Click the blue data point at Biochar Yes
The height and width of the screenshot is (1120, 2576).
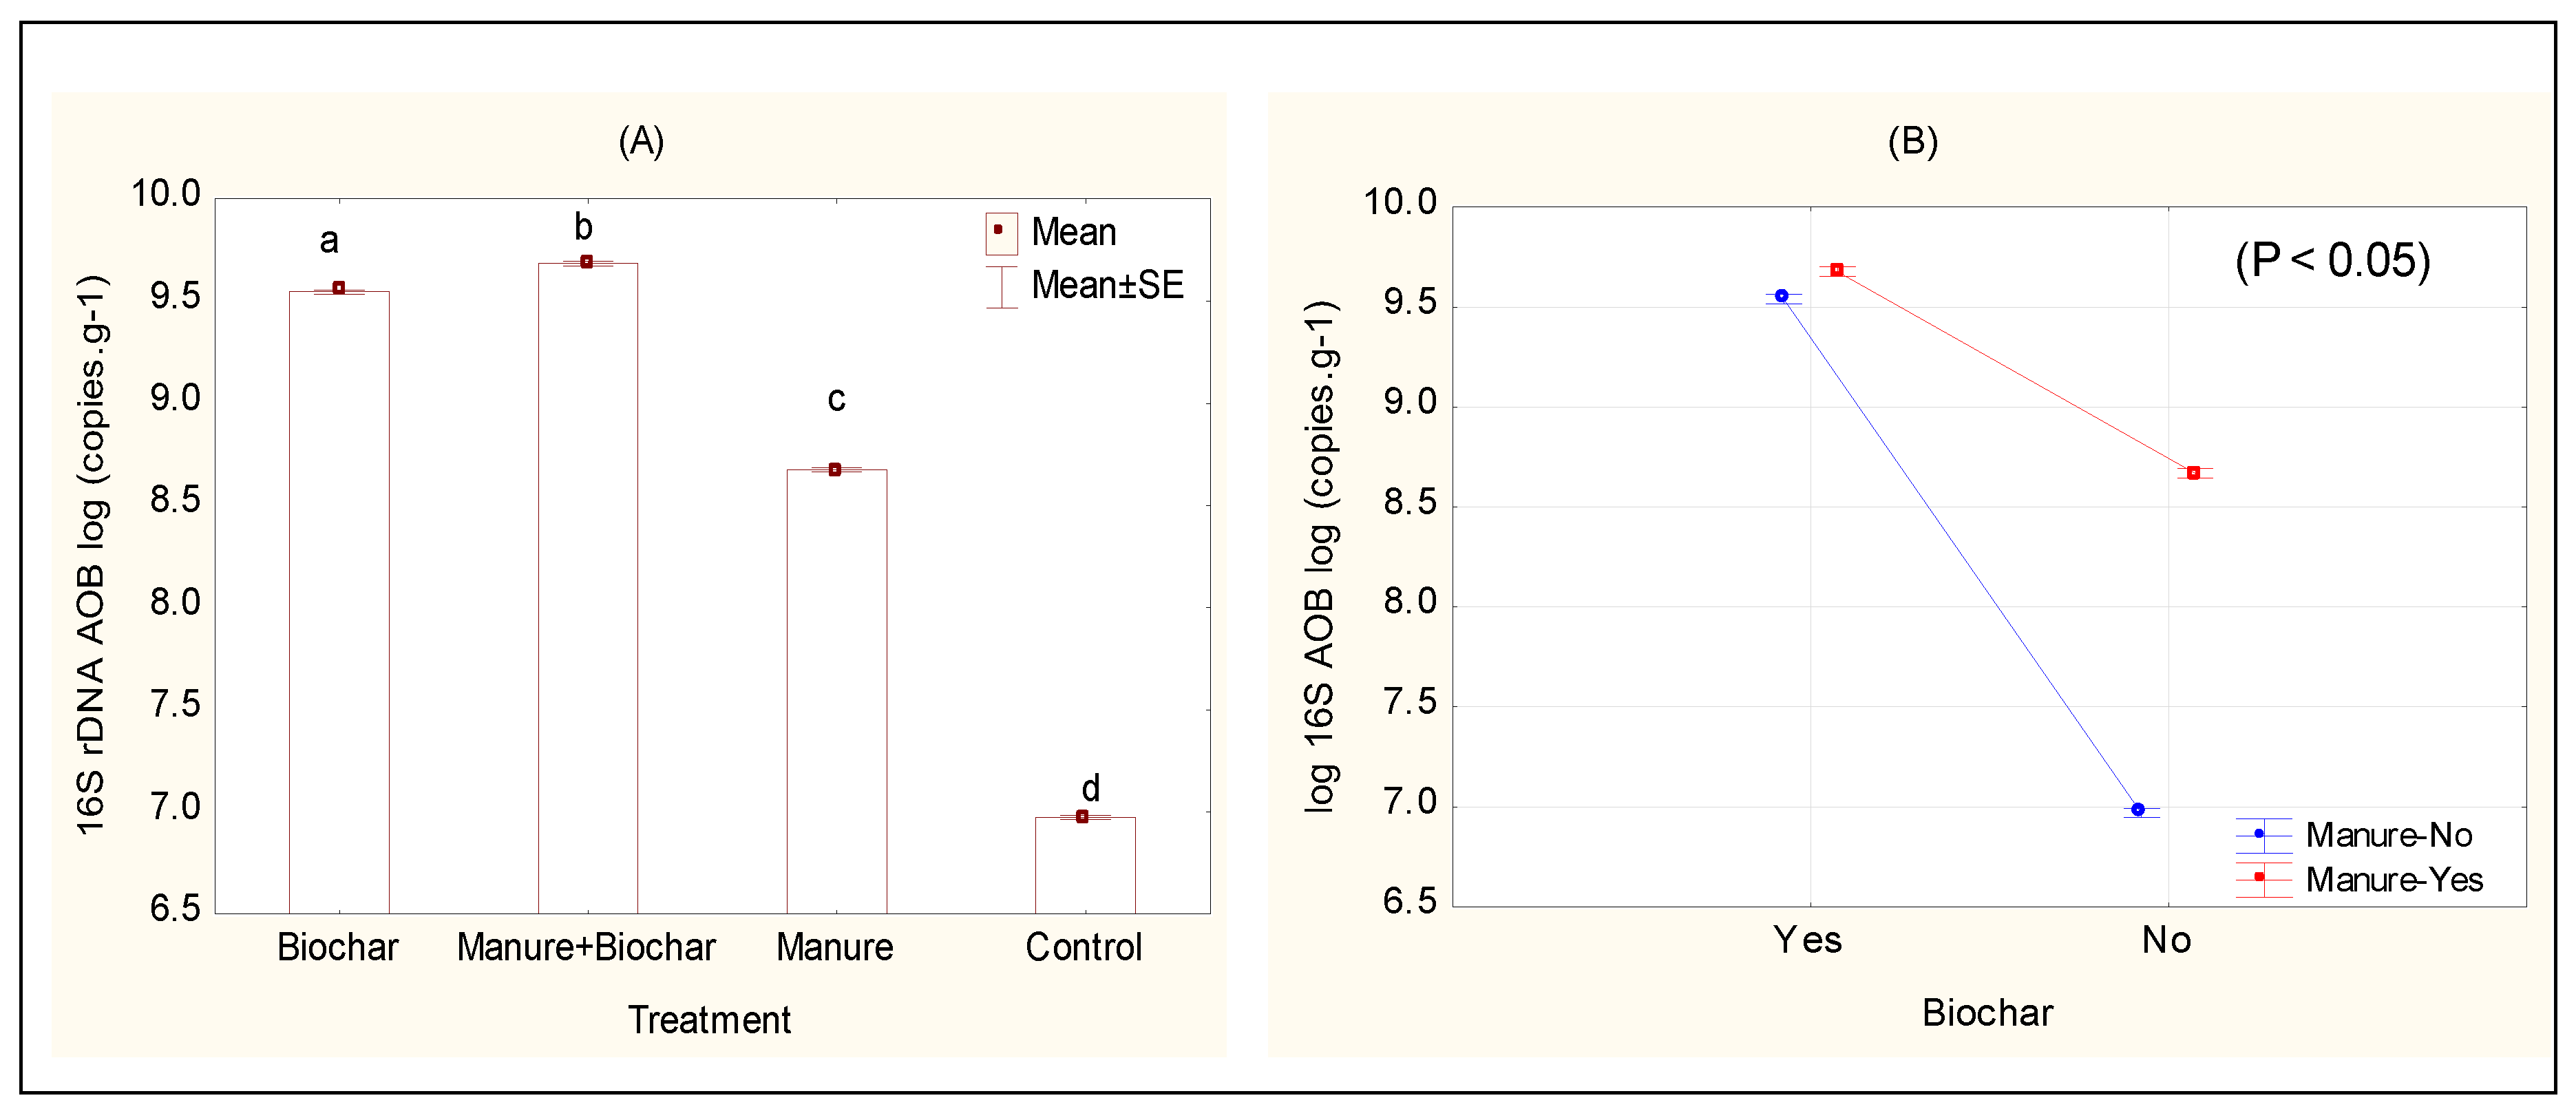pos(1782,296)
